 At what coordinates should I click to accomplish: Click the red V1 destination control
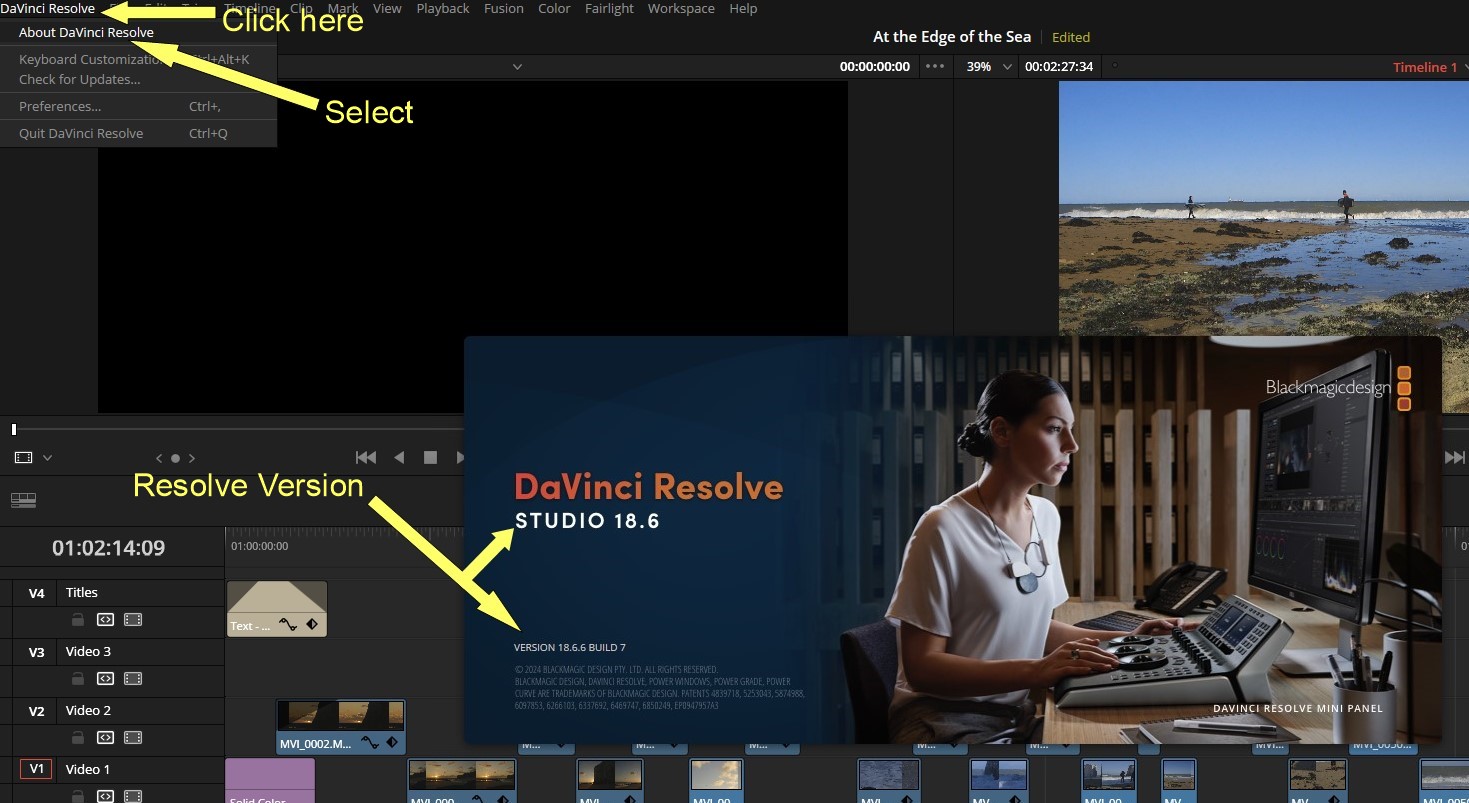pyautogui.click(x=37, y=769)
